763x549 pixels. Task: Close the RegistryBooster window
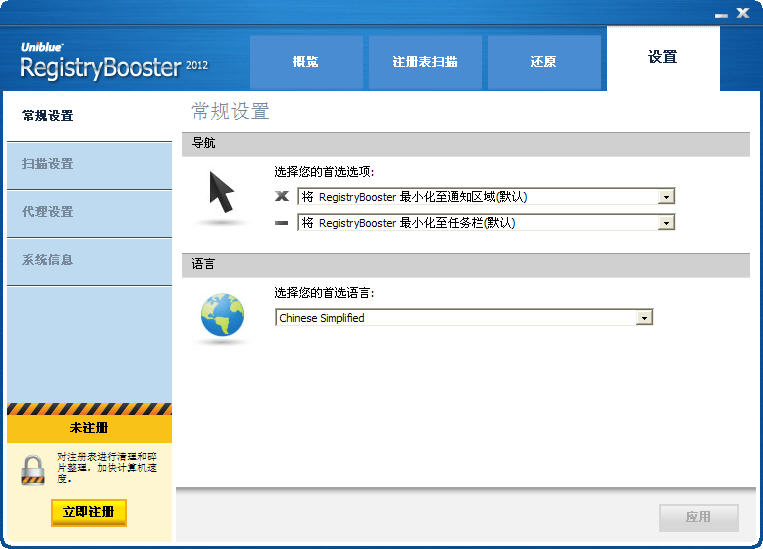tap(743, 13)
